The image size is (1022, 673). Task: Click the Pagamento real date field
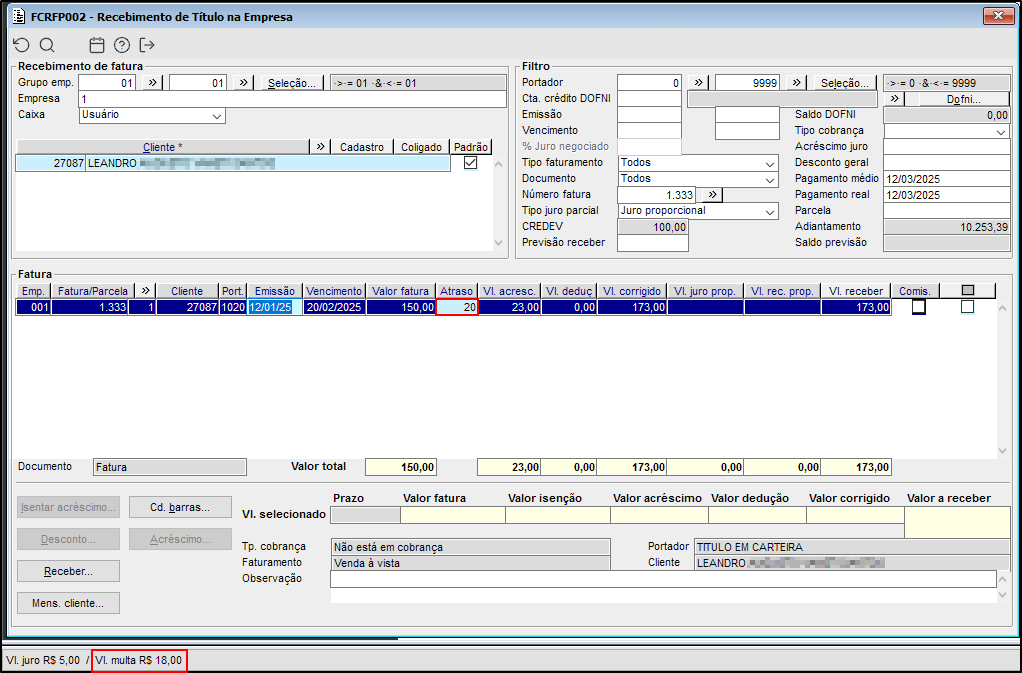click(946, 195)
